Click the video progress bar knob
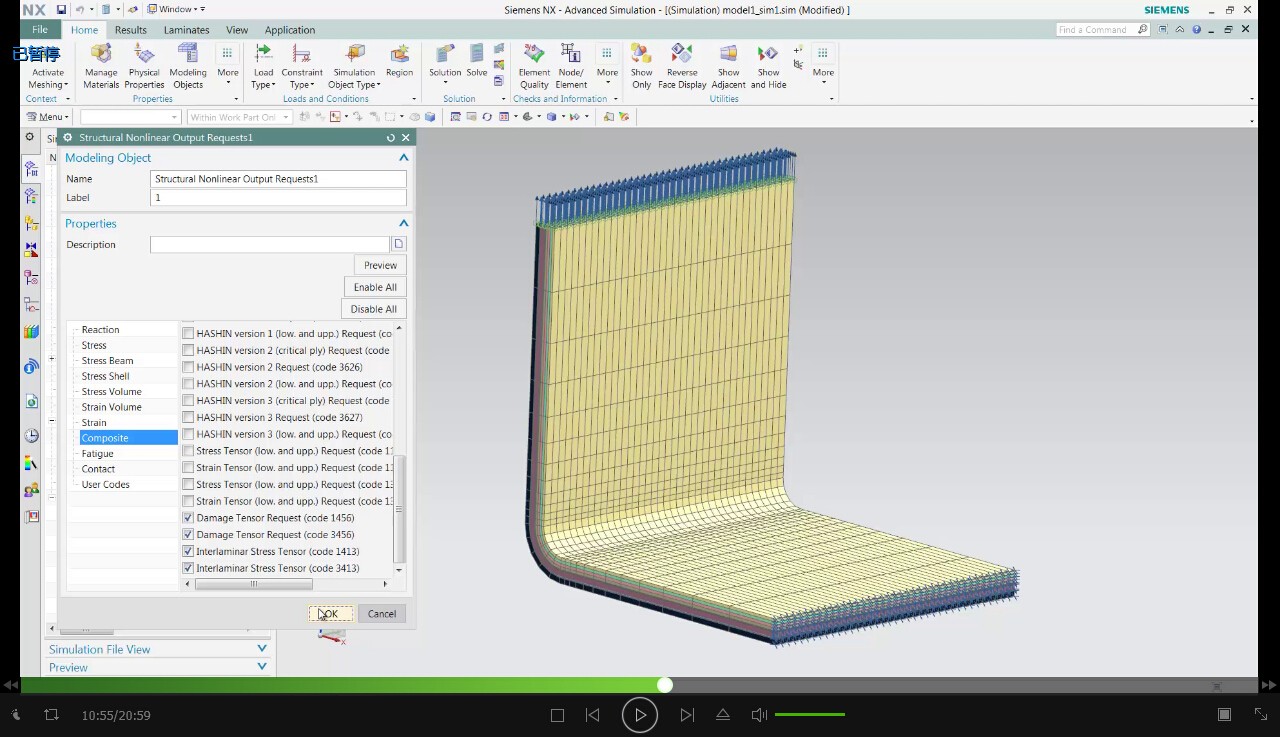The image size is (1280, 737). 665,685
